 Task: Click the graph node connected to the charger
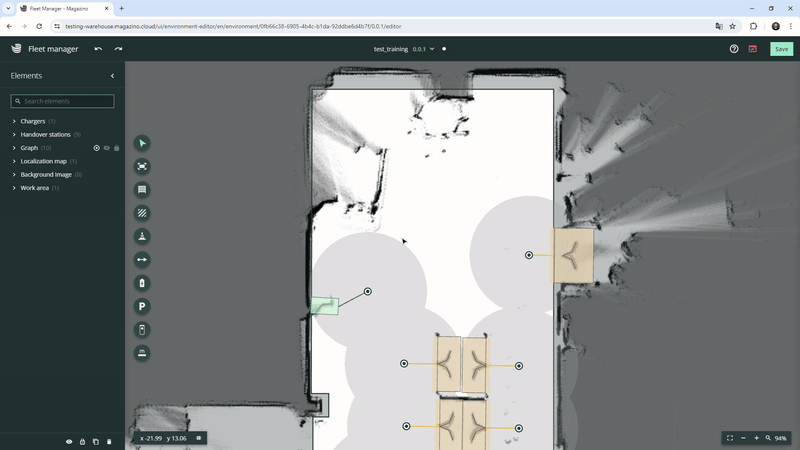point(367,291)
